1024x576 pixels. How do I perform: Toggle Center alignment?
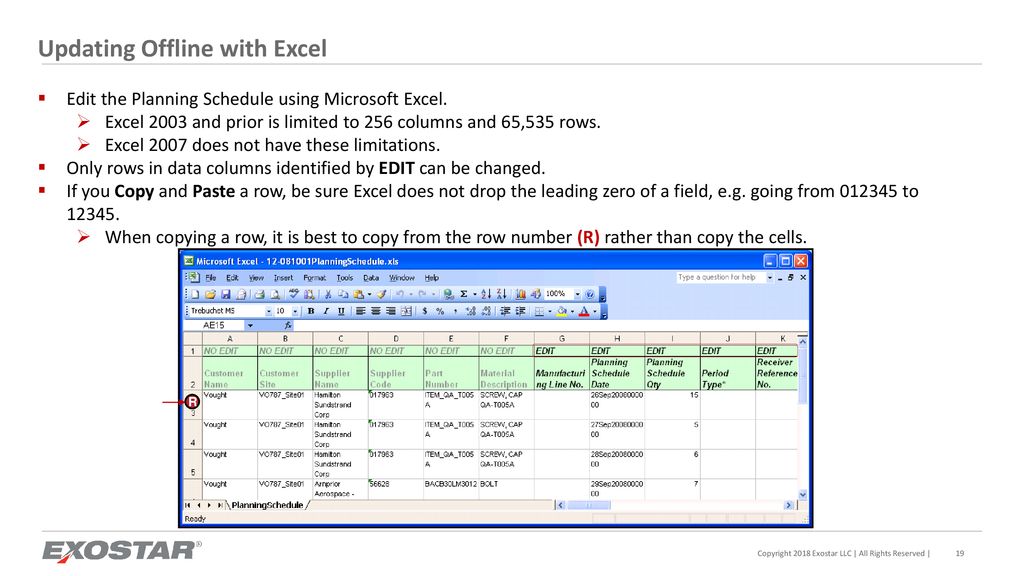376,311
